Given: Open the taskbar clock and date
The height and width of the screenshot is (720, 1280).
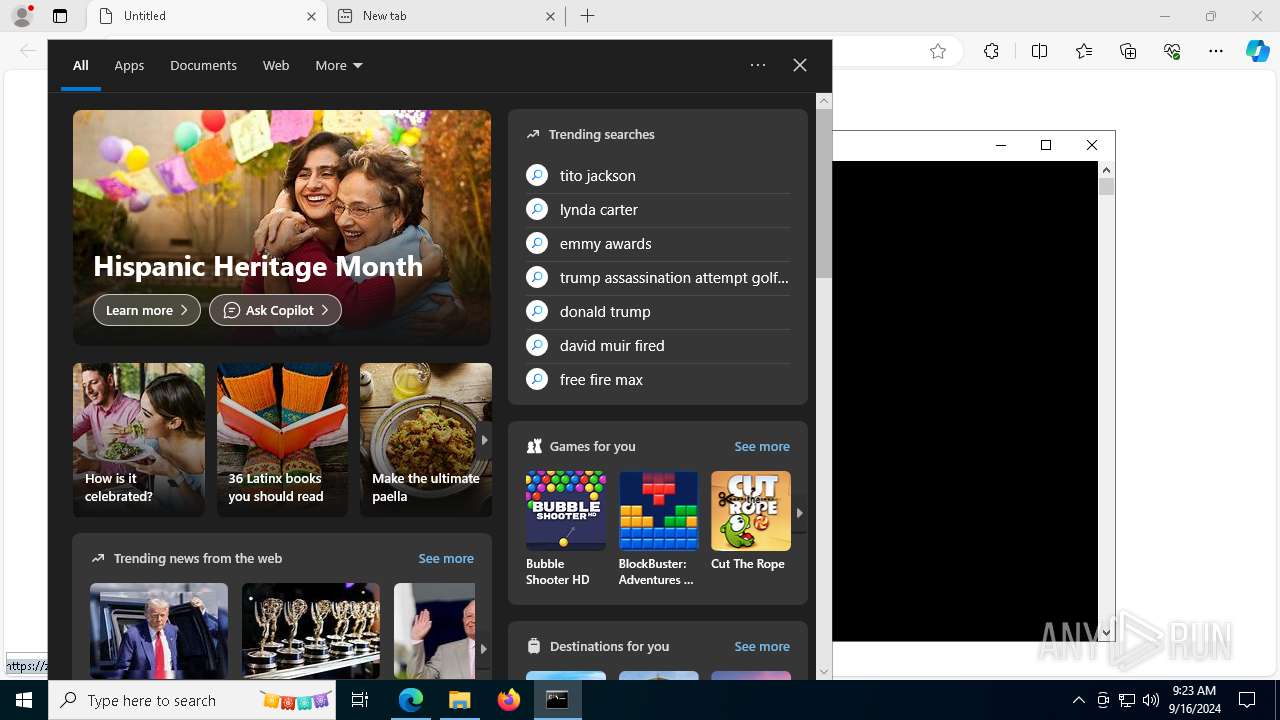Looking at the screenshot, I should point(1194,700).
